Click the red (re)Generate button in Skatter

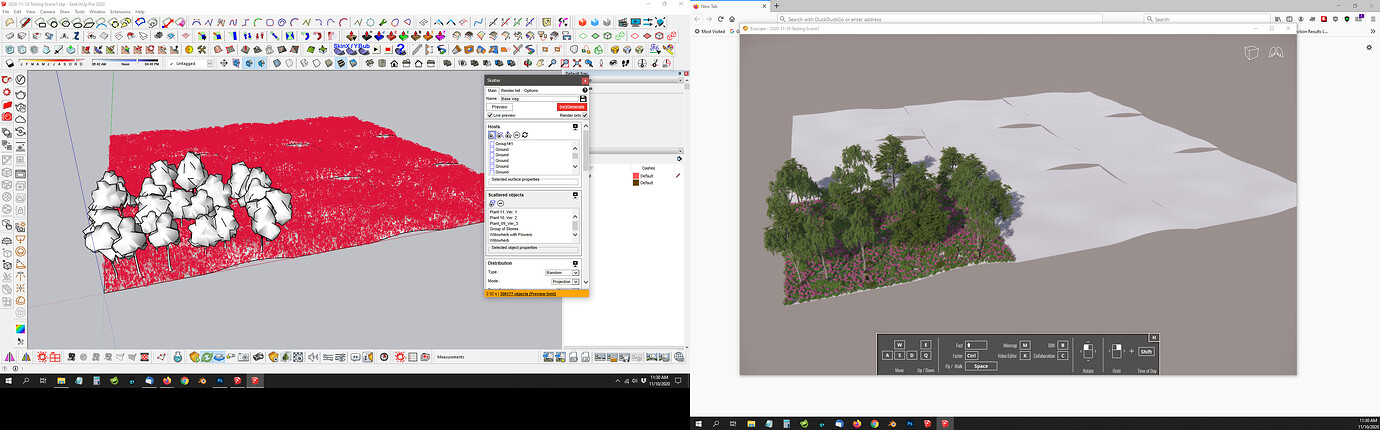(572, 107)
